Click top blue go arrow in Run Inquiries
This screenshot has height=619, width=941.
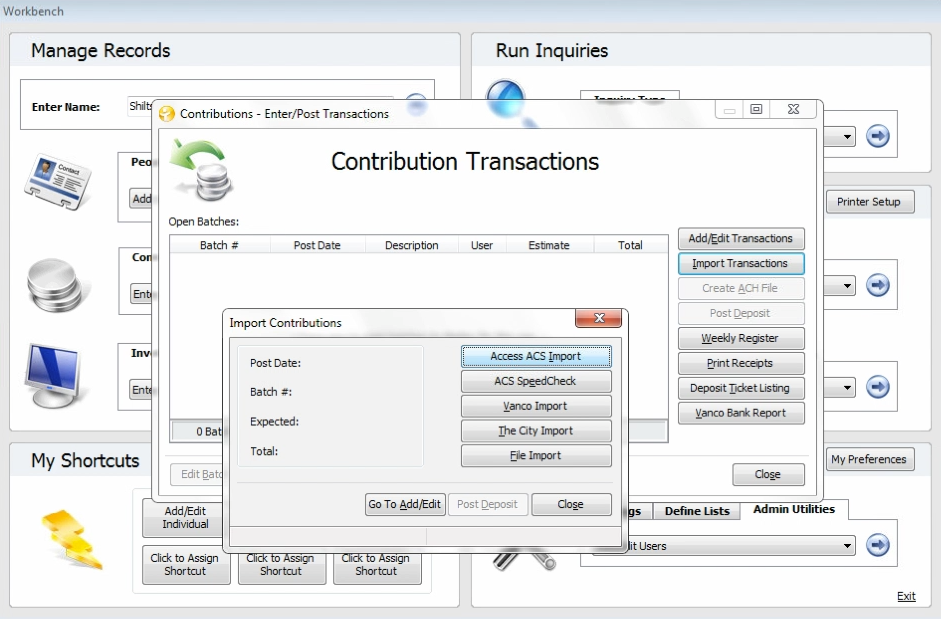pos(878,136)
